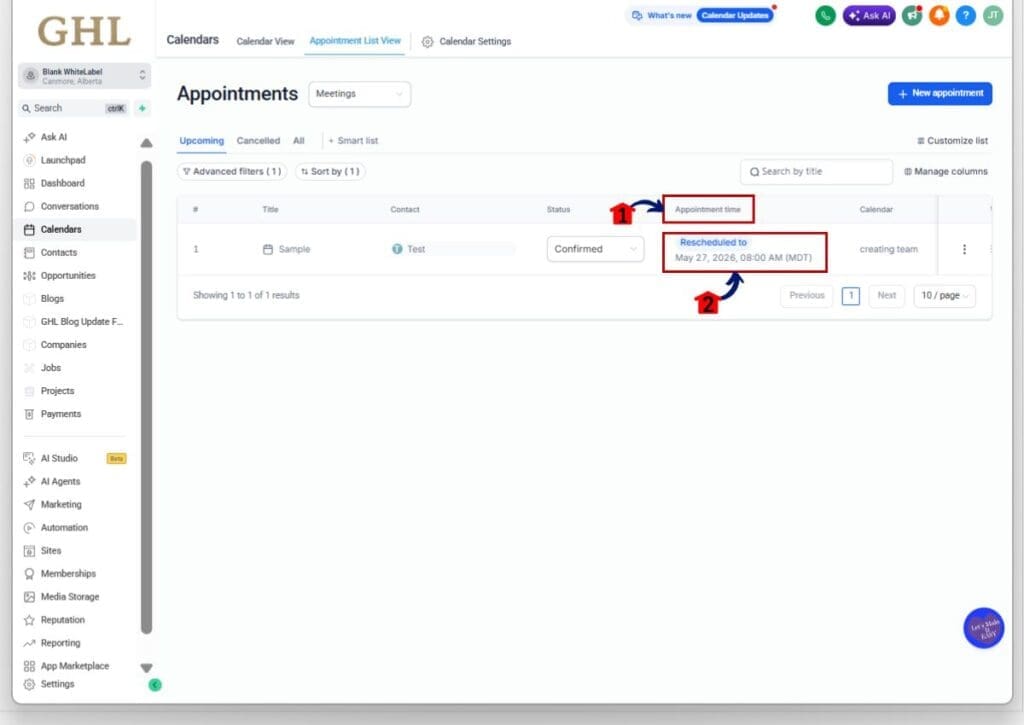Click the Next page button
Viewport: 1024px width, 725px height.
pos(886,295)
